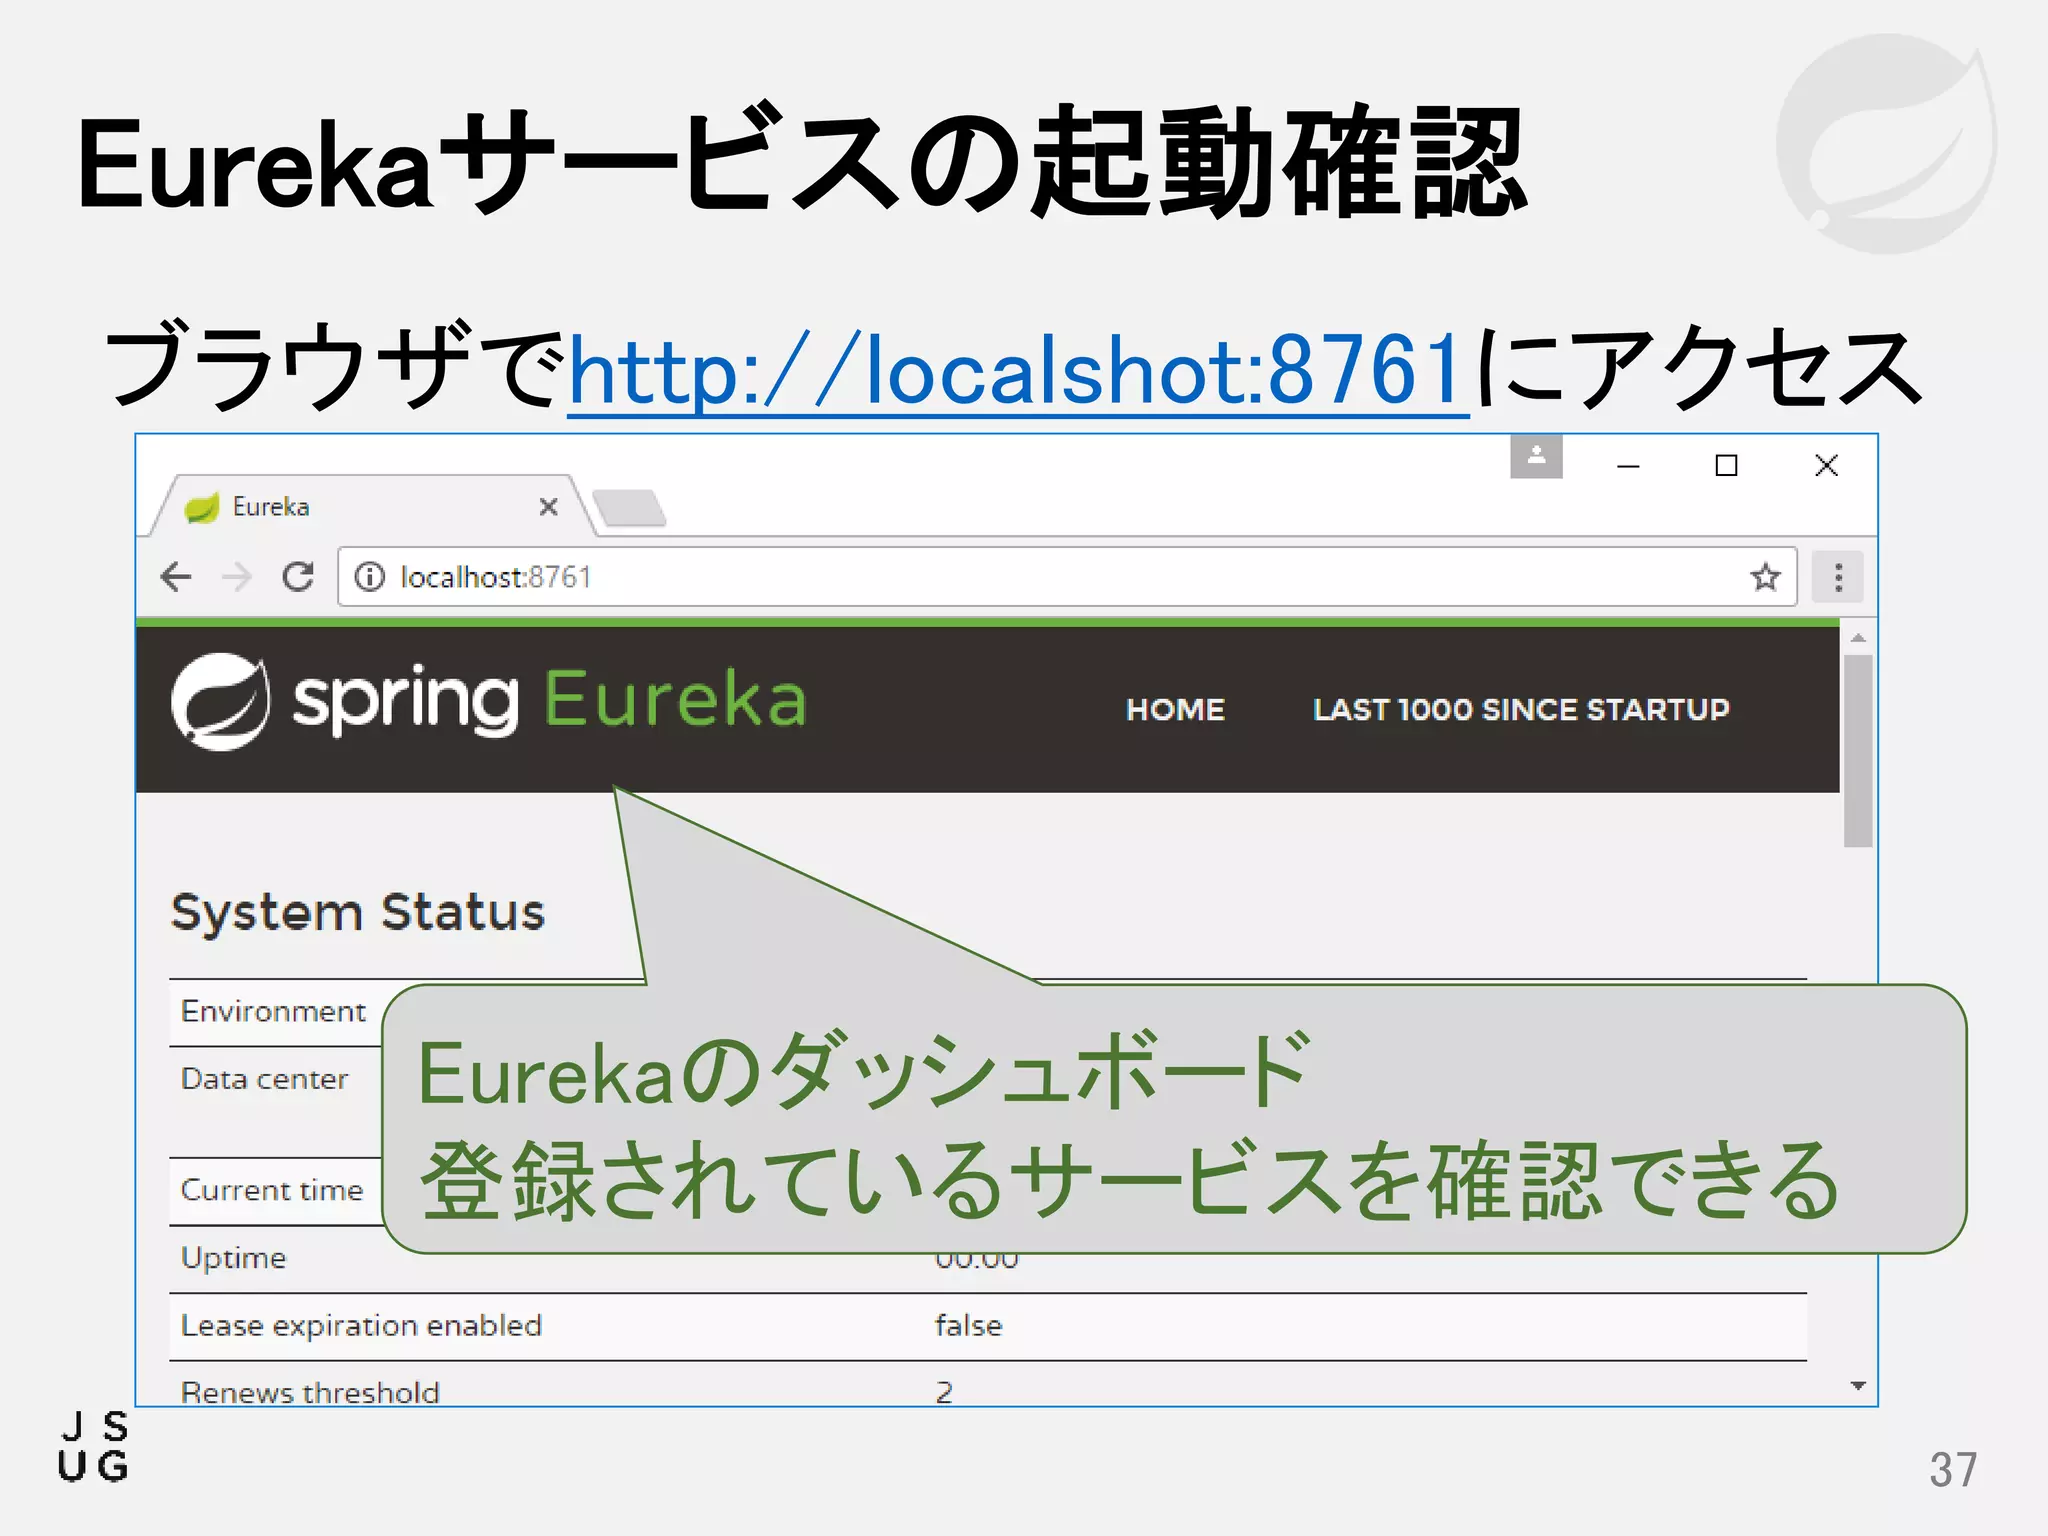
Task: Select the Environment row label
Action: pyautogui.click(x=273, y=1012)
